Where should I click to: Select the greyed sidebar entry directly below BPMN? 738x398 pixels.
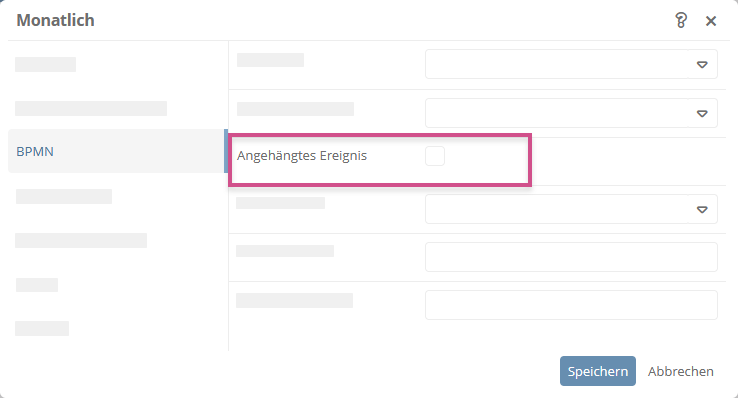click(x=64, y=196)
